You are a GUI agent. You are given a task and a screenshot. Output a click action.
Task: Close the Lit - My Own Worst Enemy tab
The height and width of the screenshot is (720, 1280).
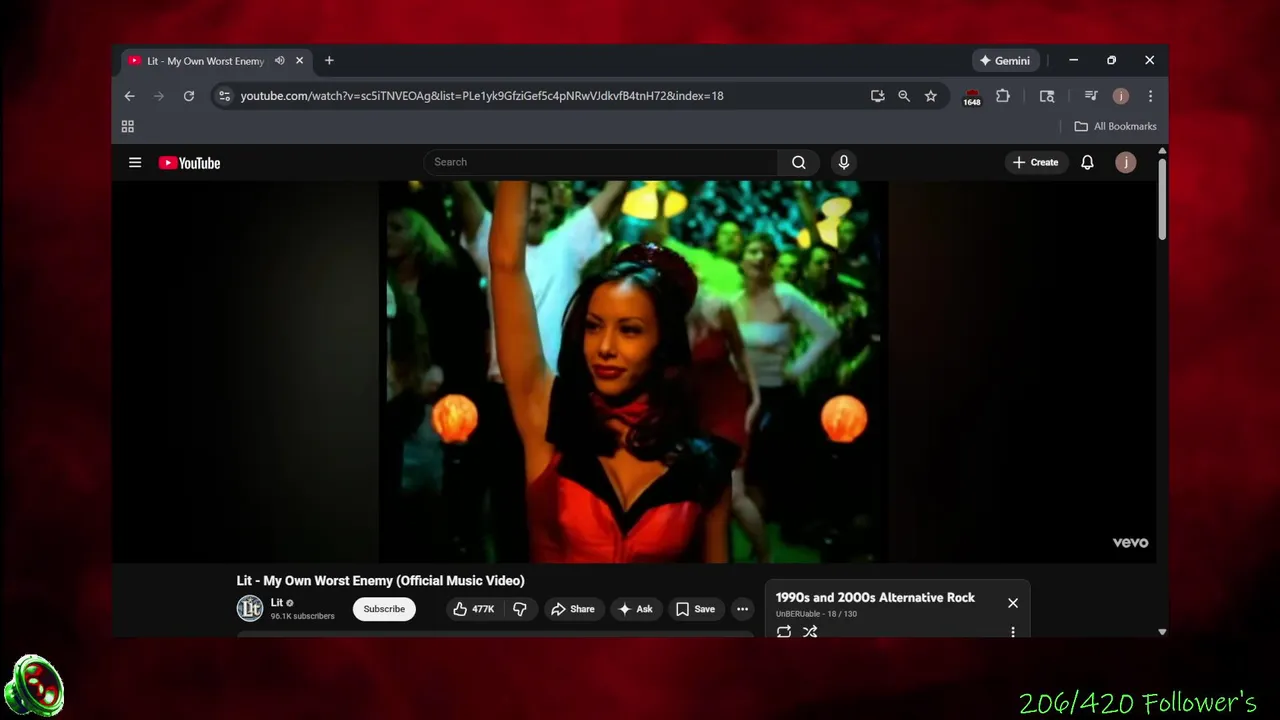pos(299,61)
